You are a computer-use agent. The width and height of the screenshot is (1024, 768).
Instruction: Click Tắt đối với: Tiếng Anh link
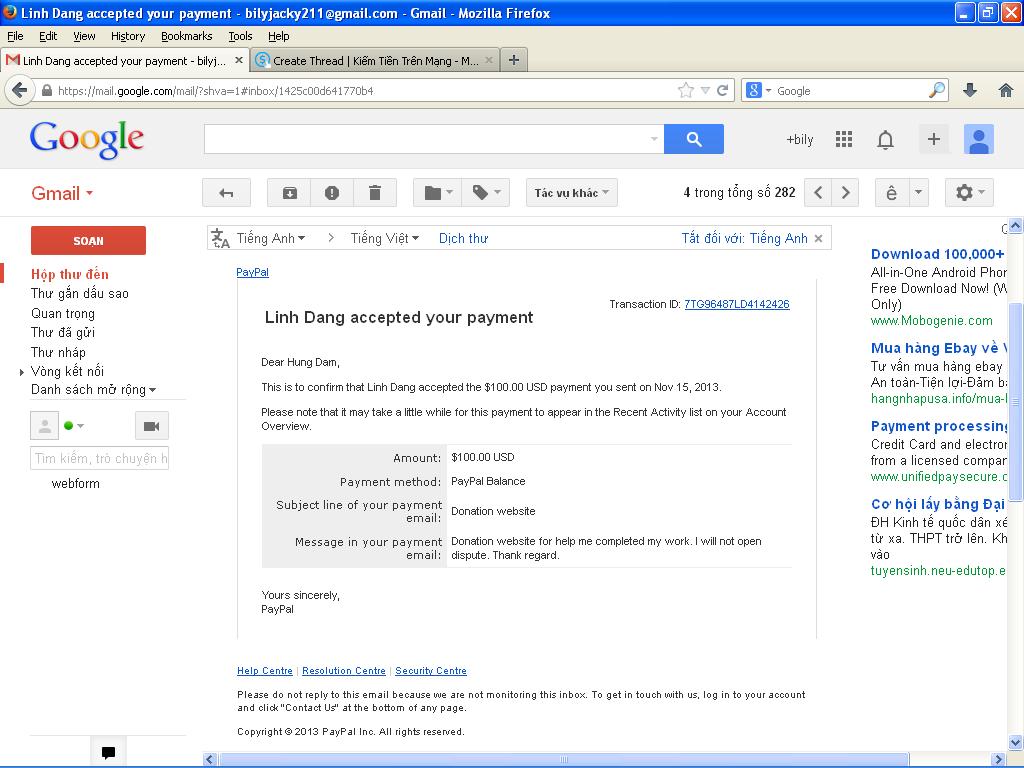point(744,238)
